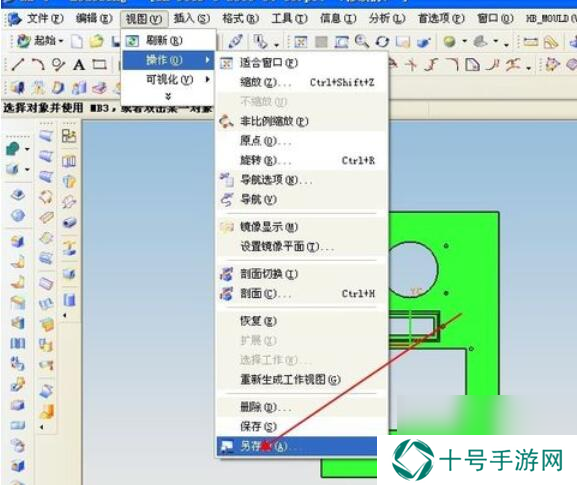Select the rectangle tool icon
Viewport: 577px width, 485px height.
(99, 65)
